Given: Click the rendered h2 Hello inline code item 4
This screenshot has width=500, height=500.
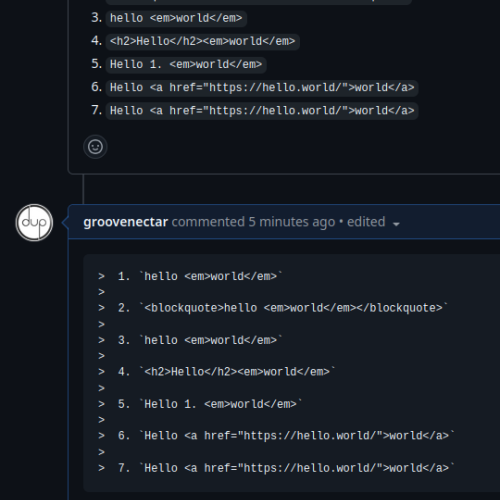Looking at the screenshot, I should click(203, 41).
